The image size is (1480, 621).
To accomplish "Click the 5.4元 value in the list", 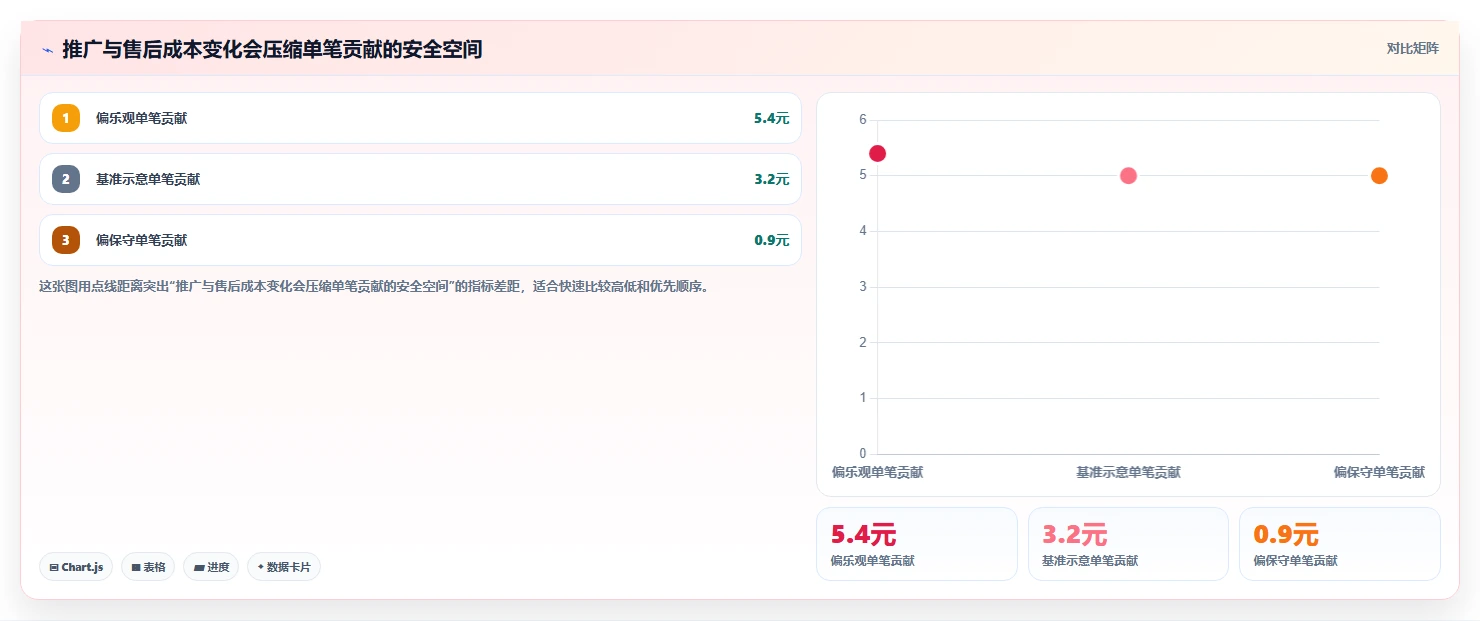I will pyautogui.click(x=771, y=118).
